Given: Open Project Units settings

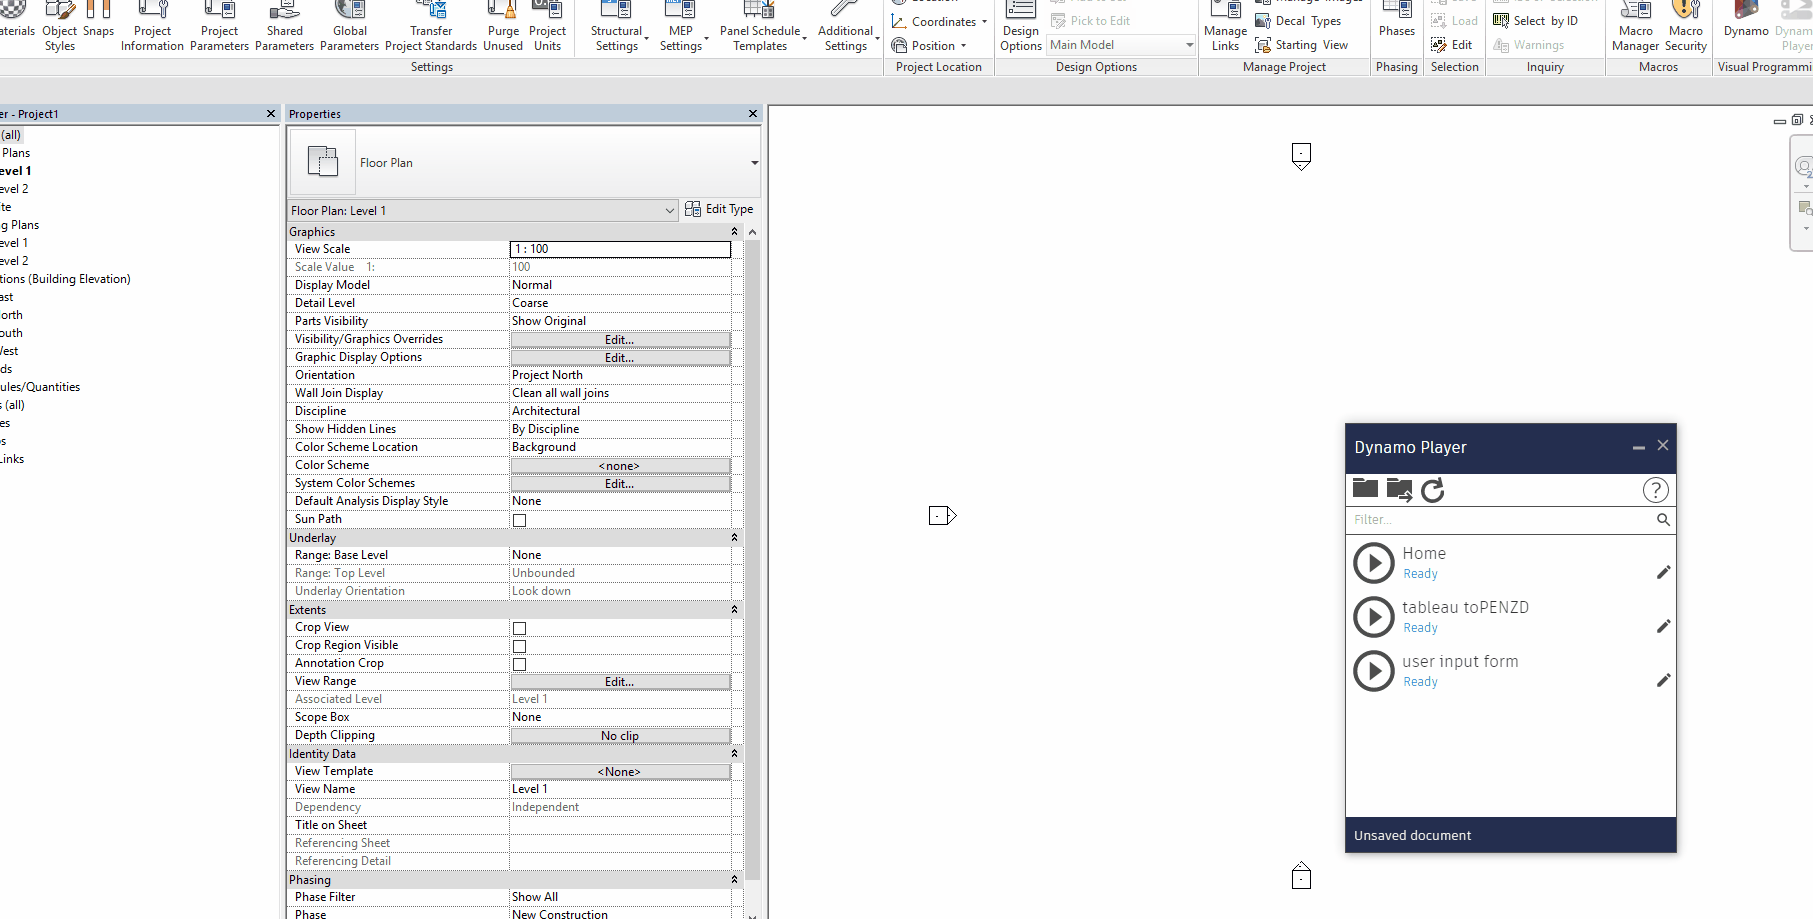Looking at the screenshot, I should (x=547, y=28).
